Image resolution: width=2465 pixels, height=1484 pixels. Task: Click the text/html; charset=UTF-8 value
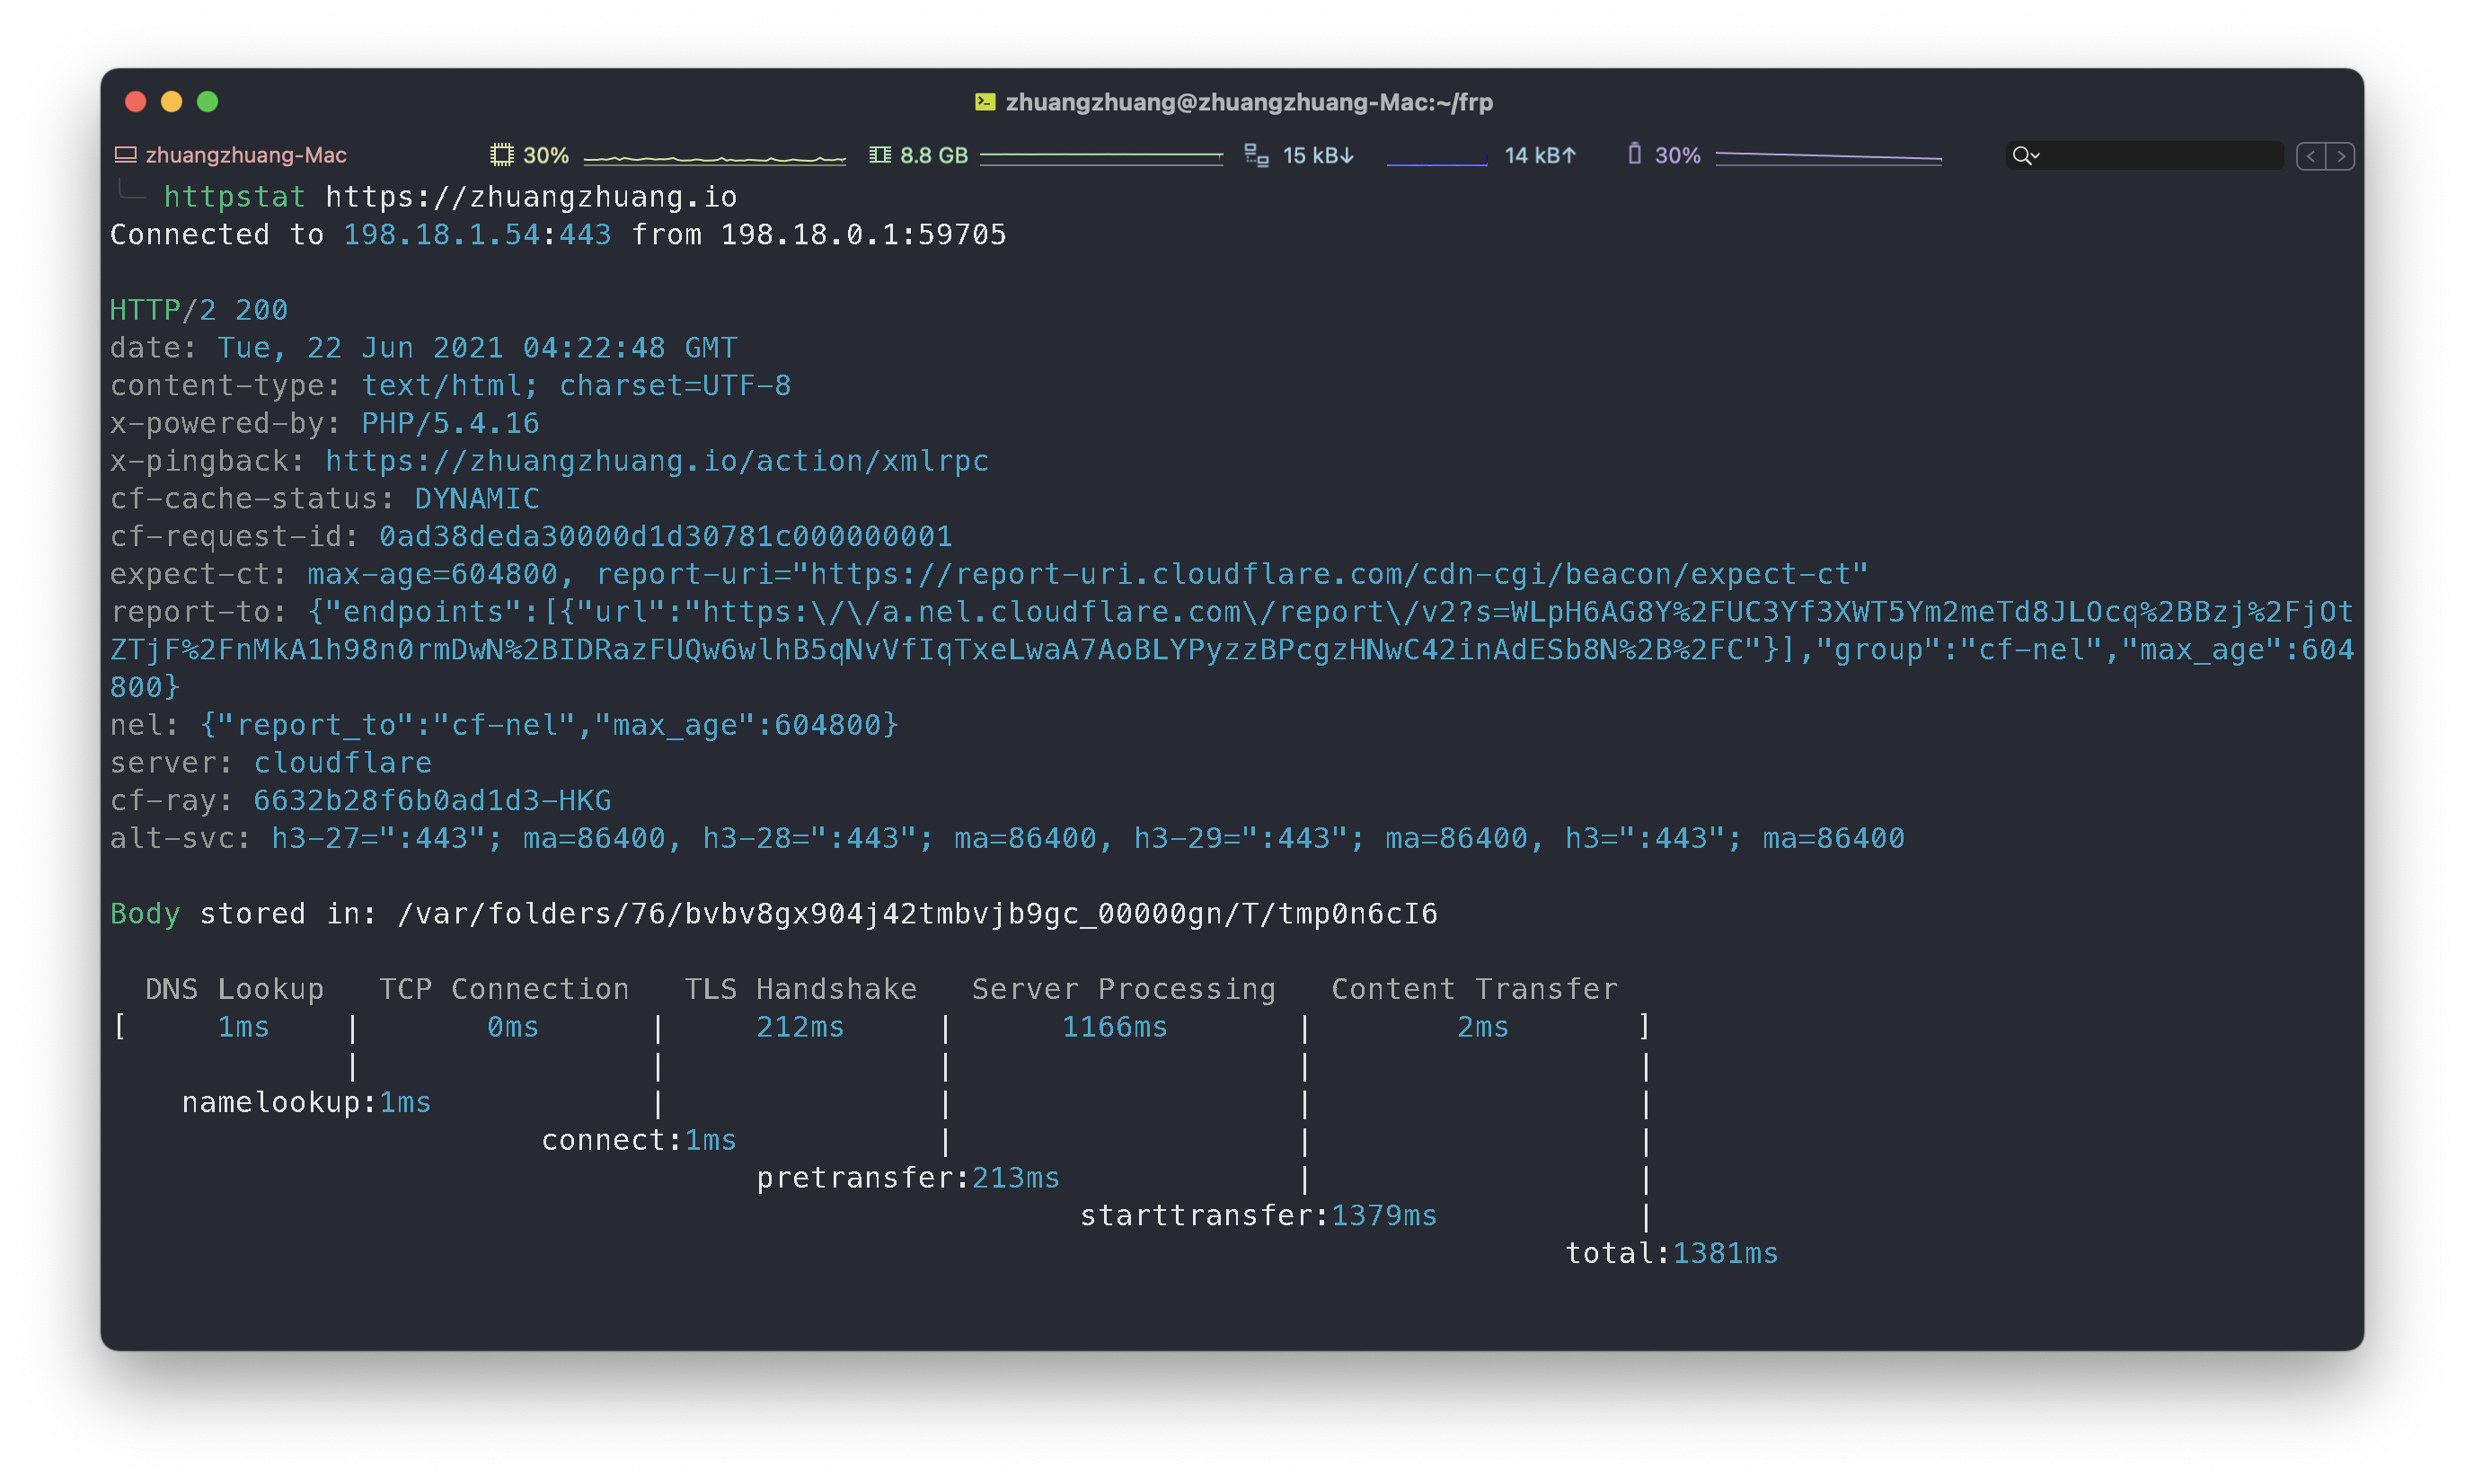point(576,386)
